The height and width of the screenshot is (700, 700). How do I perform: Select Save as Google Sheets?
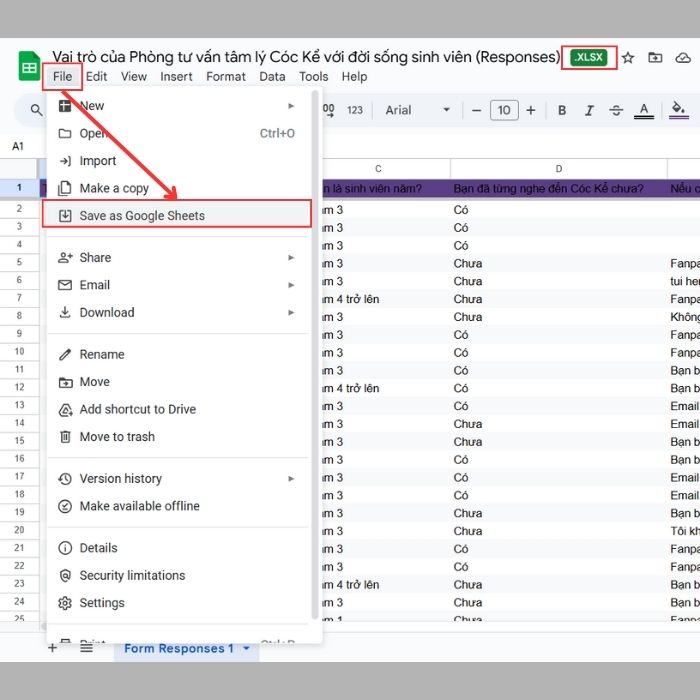[x=177, y=216]
